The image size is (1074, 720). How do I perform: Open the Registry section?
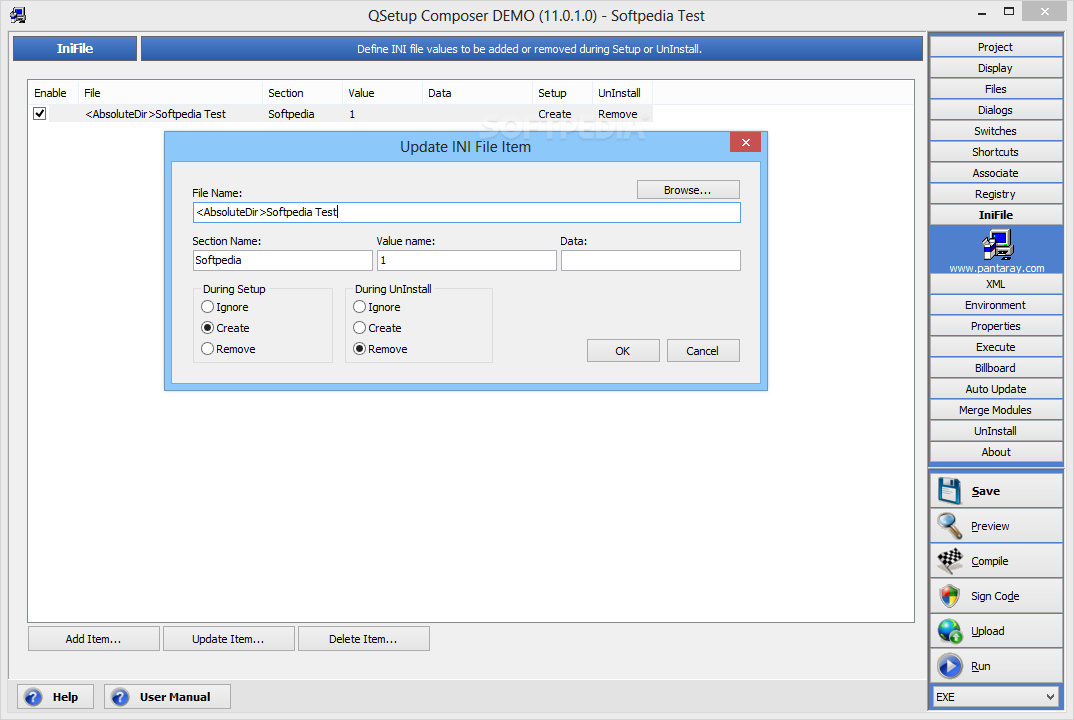pyautogui.click(x=995, y=194)
